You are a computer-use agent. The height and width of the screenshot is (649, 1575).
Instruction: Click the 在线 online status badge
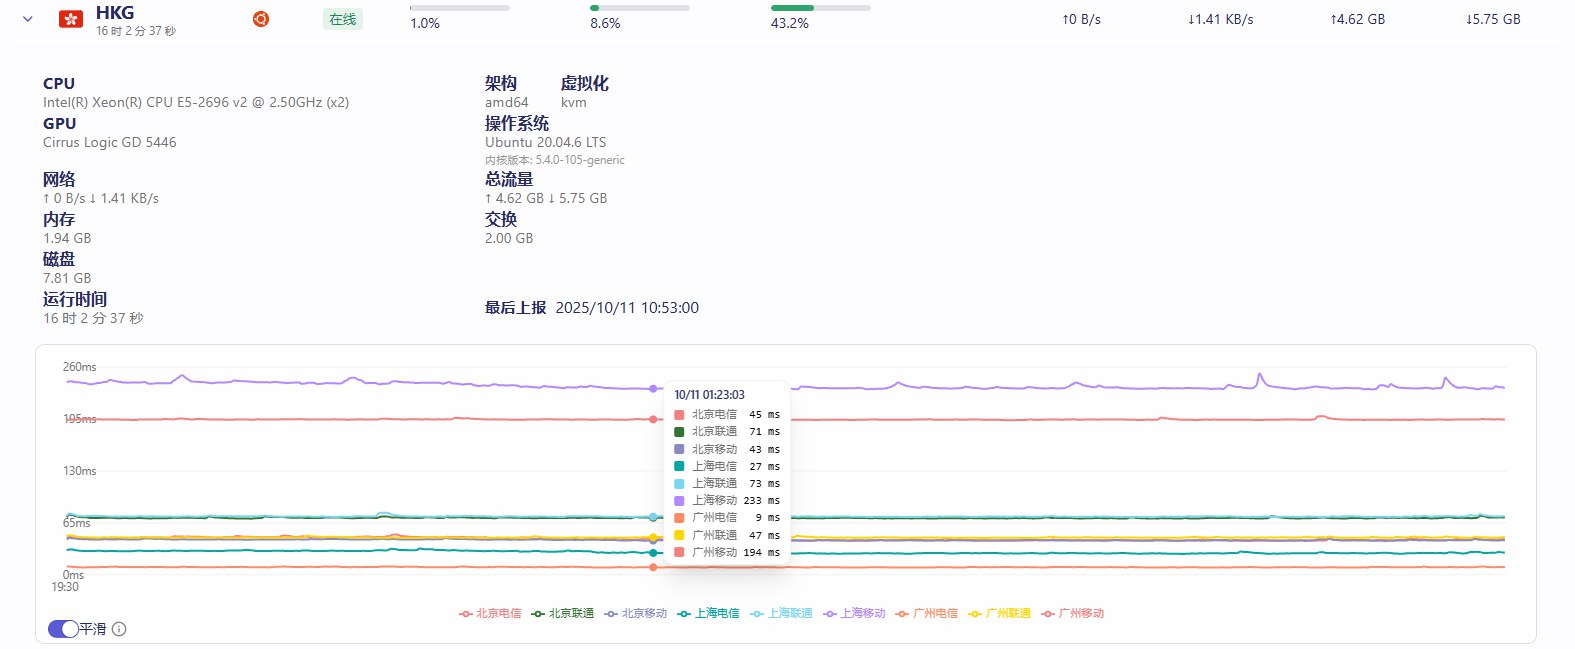point(343,19)
